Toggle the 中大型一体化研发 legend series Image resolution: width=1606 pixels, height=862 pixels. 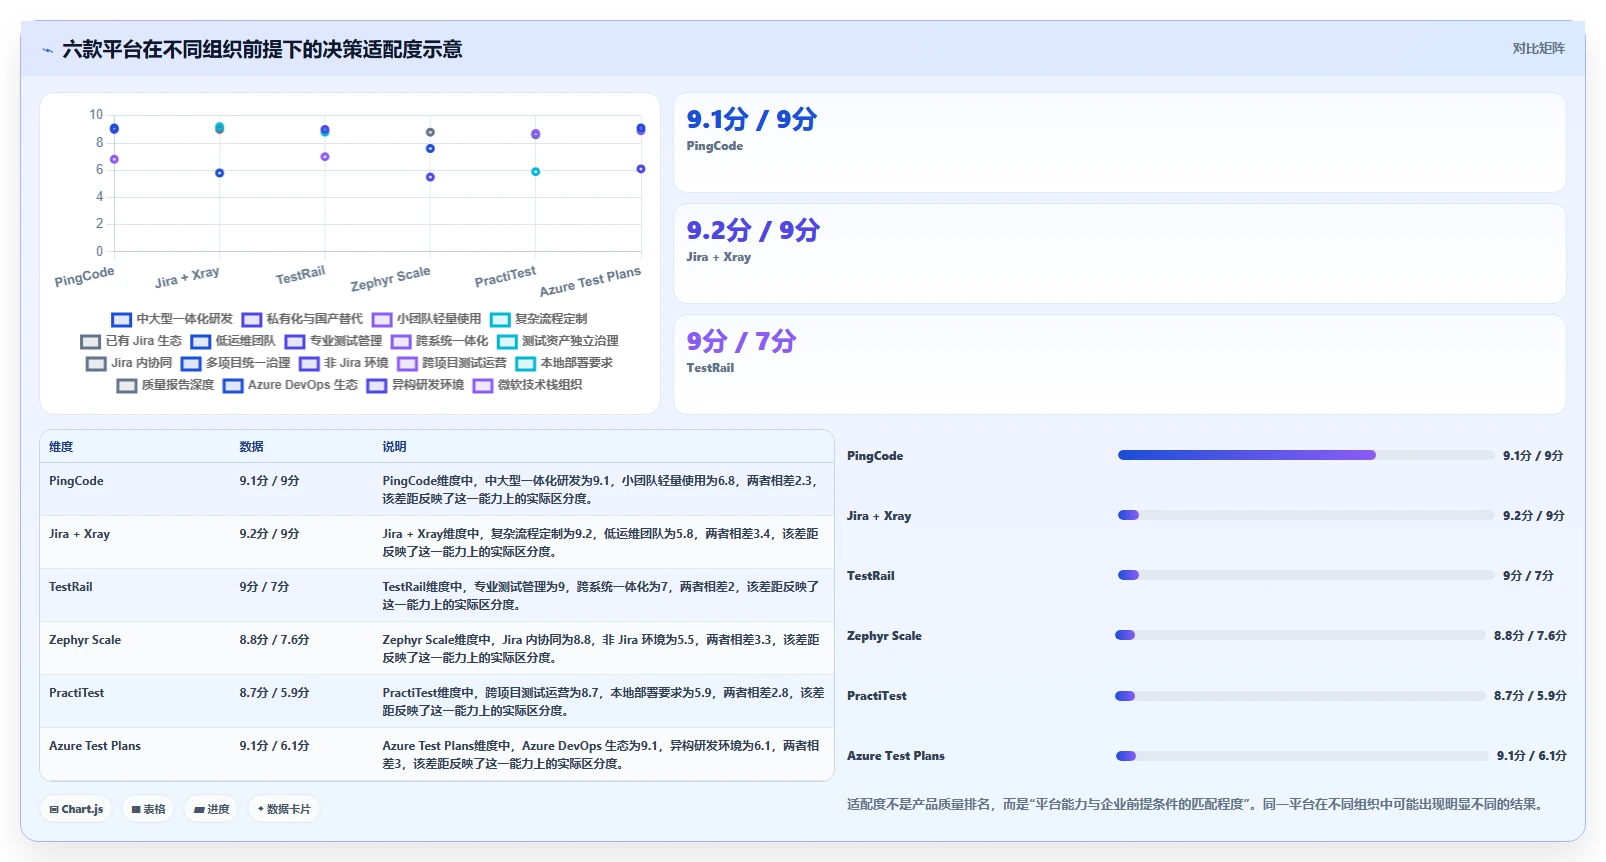click(x=172, y=319)
